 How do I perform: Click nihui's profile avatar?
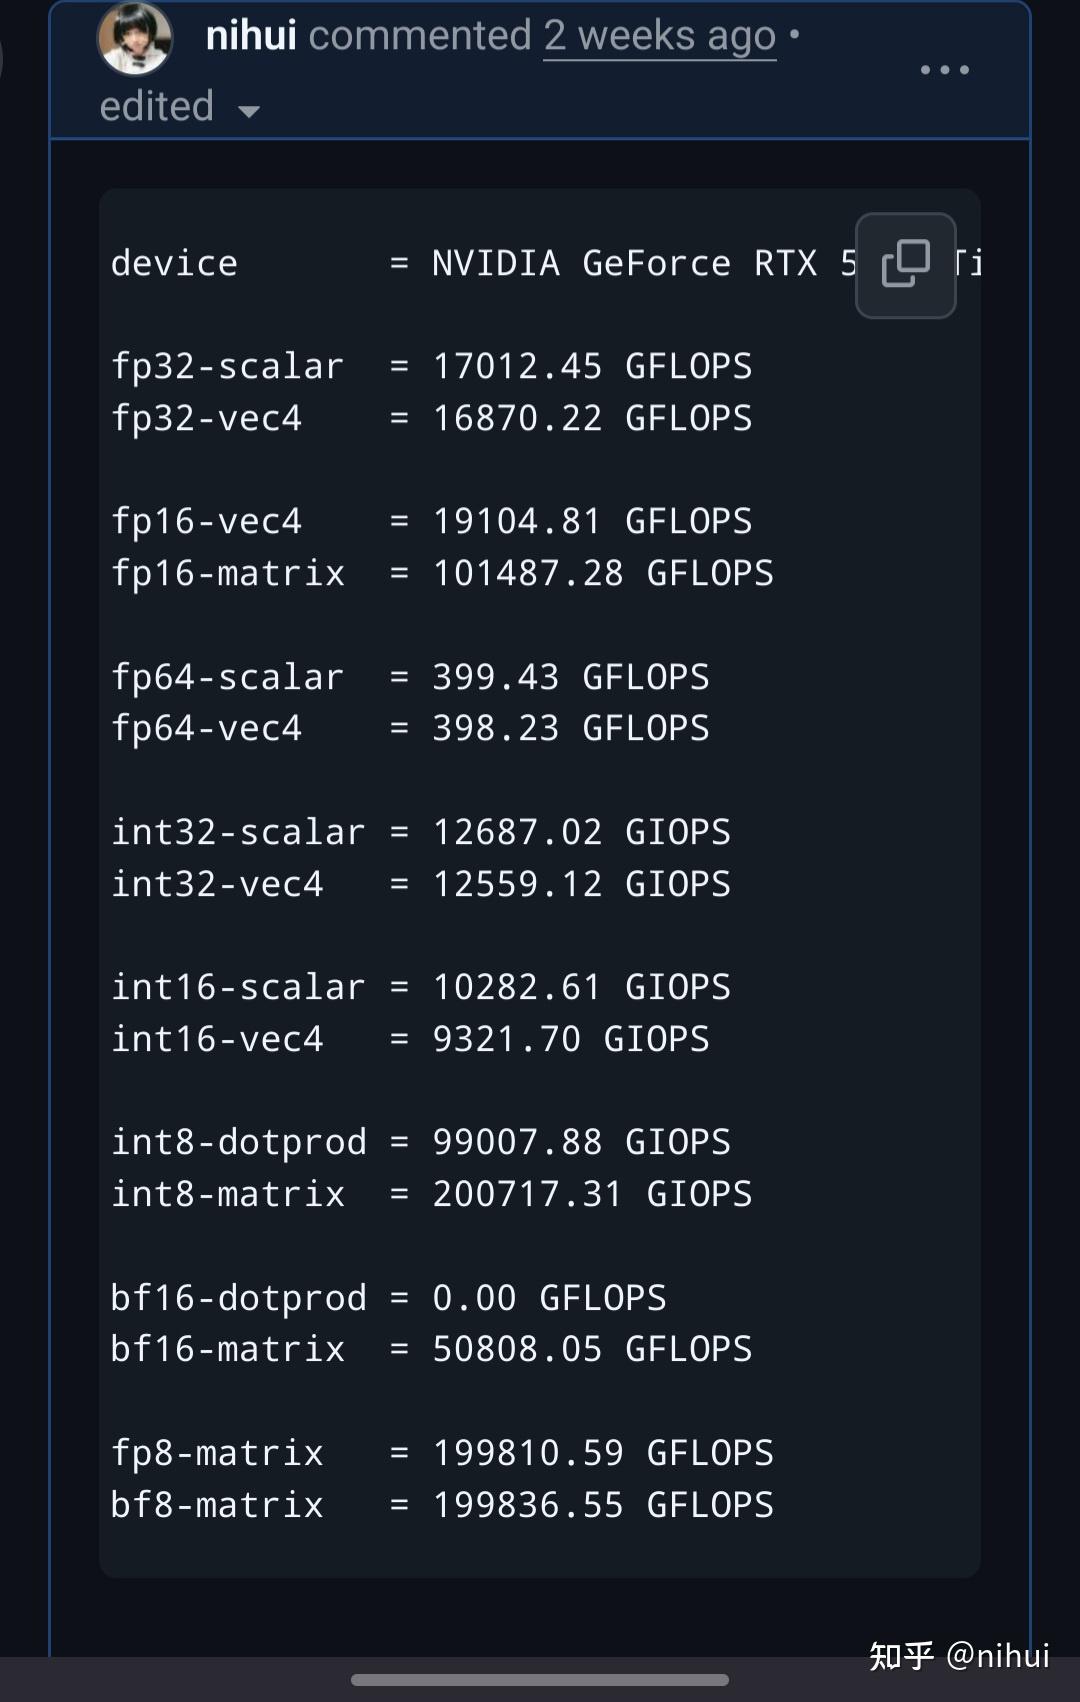pyautogui.click(x=135, y=40)
